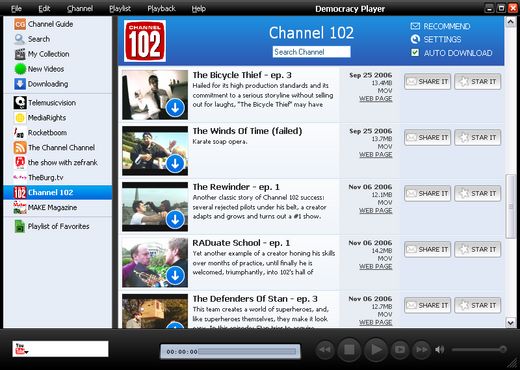Click the list scroll-down arrow
520x370 pixels.
click(510, 322)
